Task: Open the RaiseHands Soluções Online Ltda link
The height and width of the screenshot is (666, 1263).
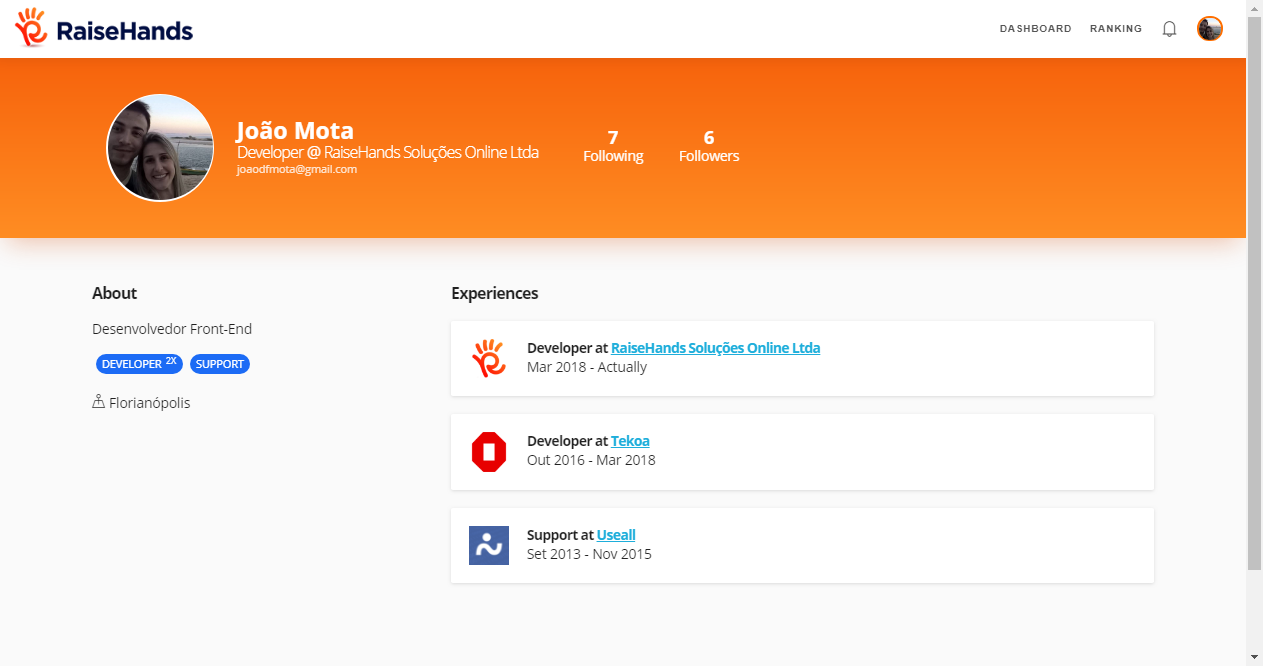Action: pyautogui.click(x=715, y=348)
